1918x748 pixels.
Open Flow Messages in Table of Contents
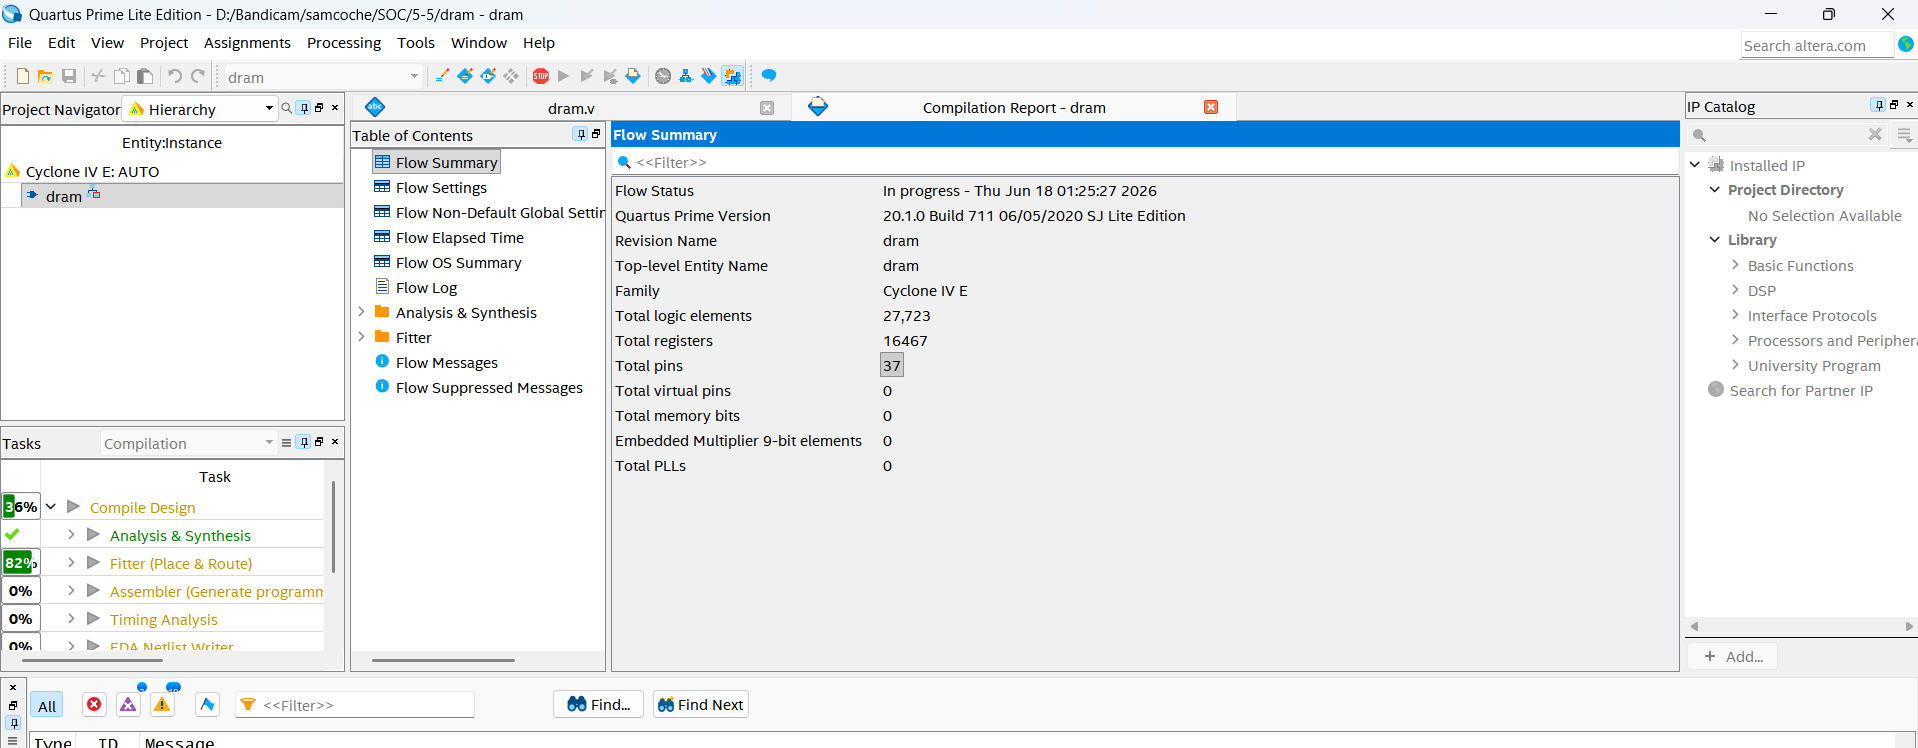pyautogui.click(x=446, y=362)
